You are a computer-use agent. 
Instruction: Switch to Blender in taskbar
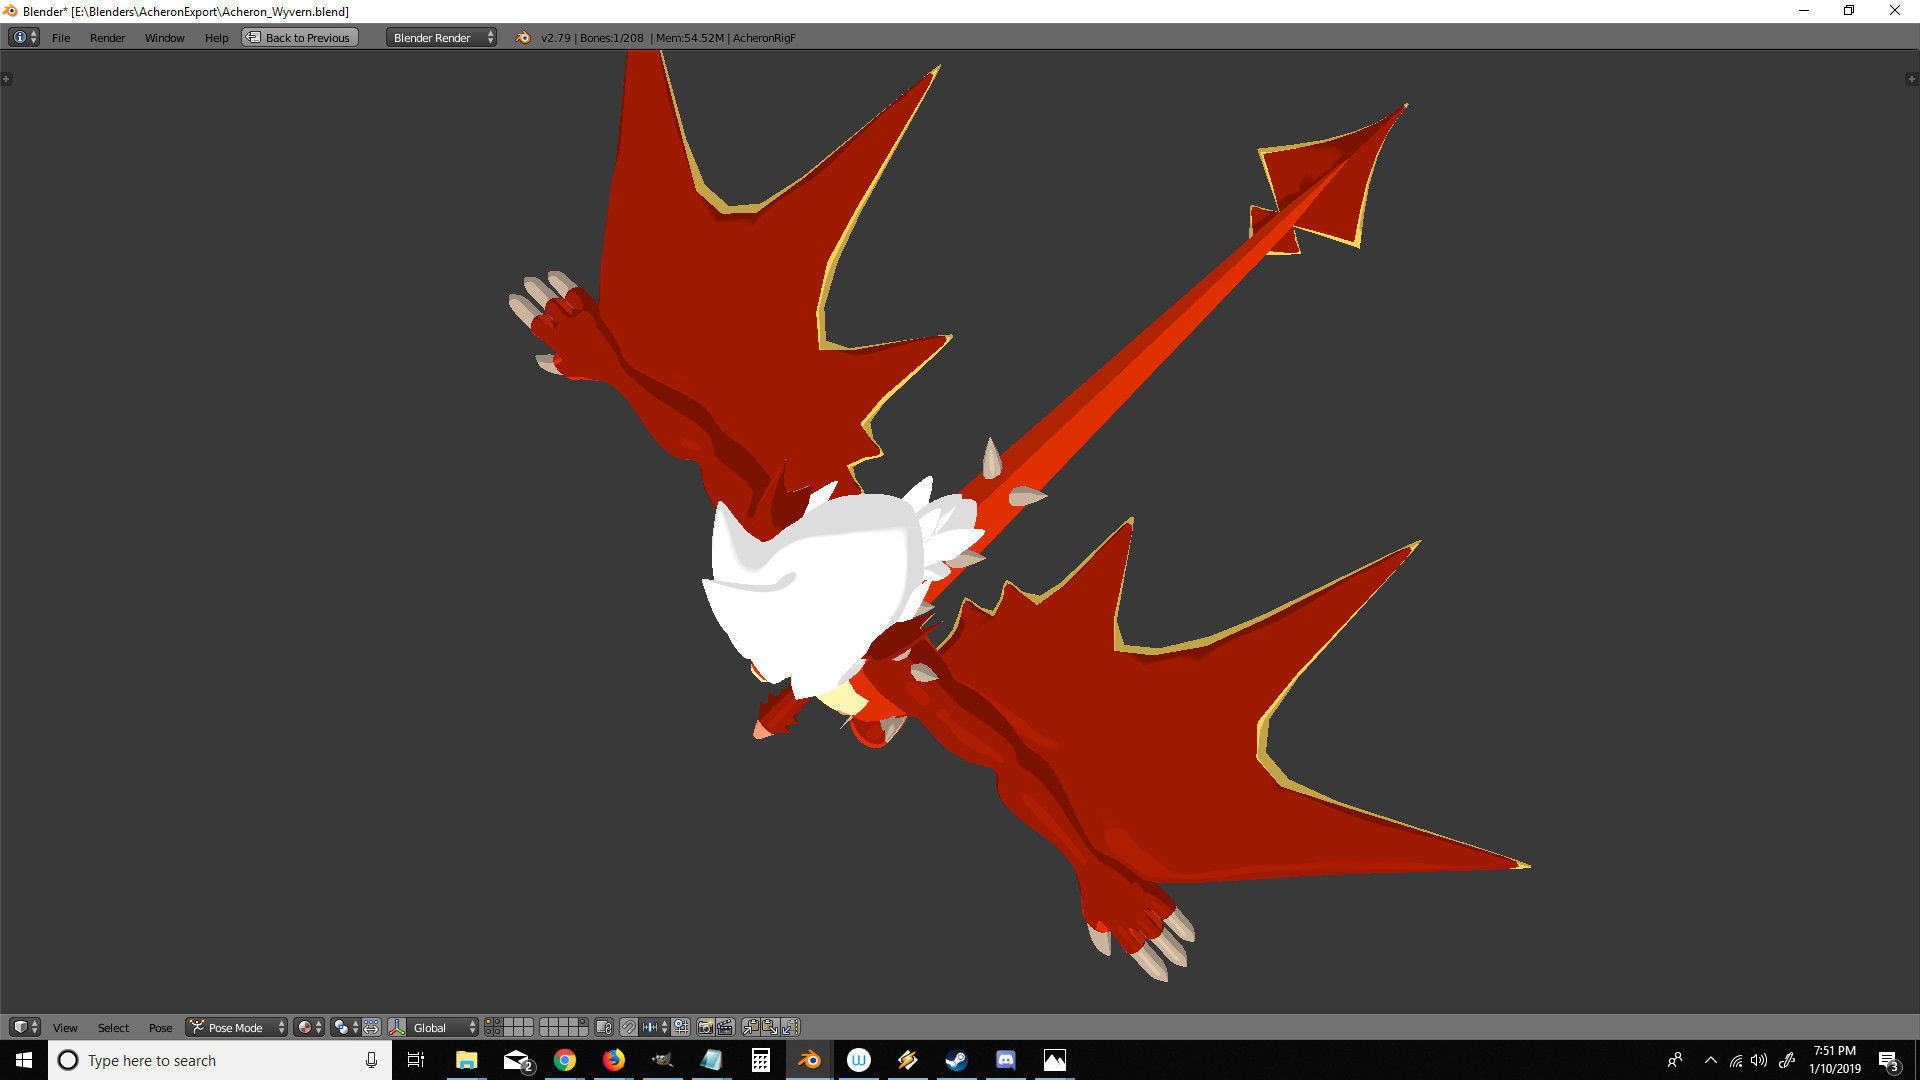click(809, 1060)
